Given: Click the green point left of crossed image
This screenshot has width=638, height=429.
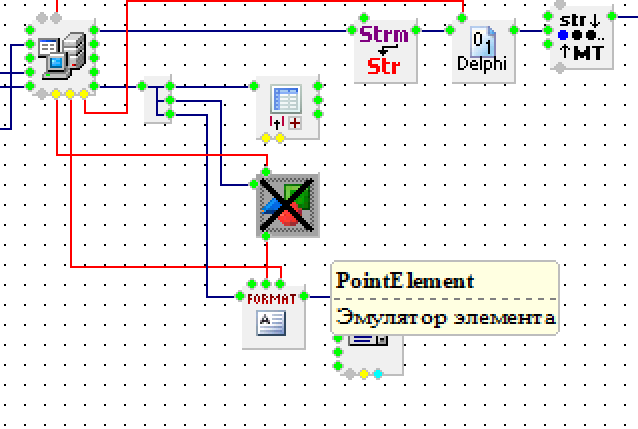Looking at the screenshot, I should (x=254, y=184).
